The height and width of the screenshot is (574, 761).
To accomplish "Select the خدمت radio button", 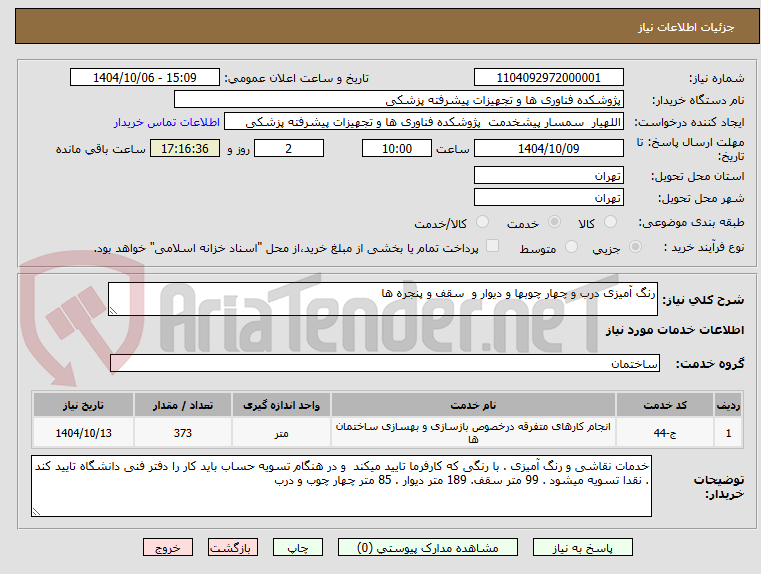I will (554, 222).
